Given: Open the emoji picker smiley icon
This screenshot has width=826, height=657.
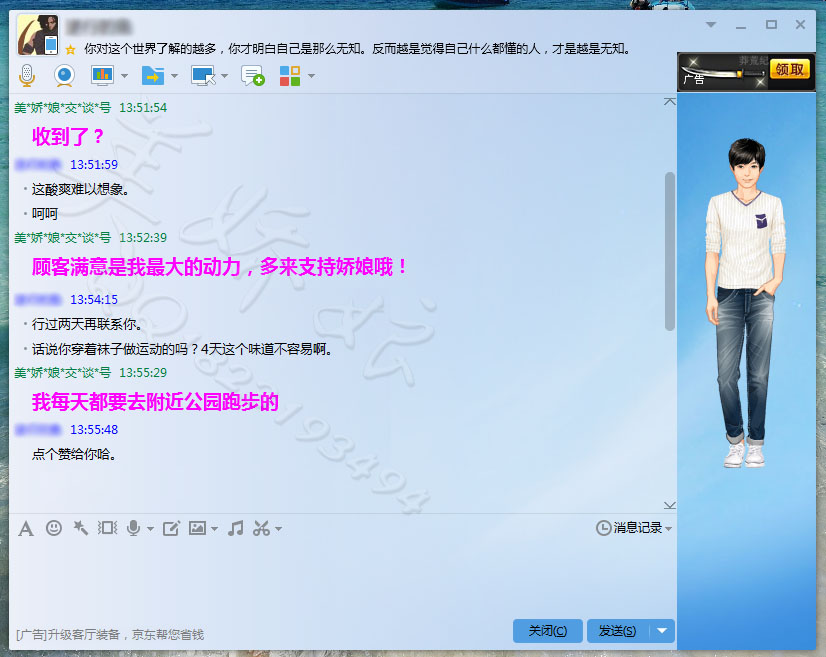Looking at the screenshot, I should pos(54,528).
